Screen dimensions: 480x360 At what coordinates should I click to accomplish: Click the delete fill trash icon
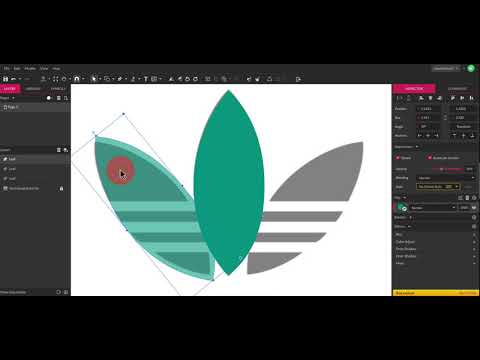pyautogui.click(x=467, y=198)
